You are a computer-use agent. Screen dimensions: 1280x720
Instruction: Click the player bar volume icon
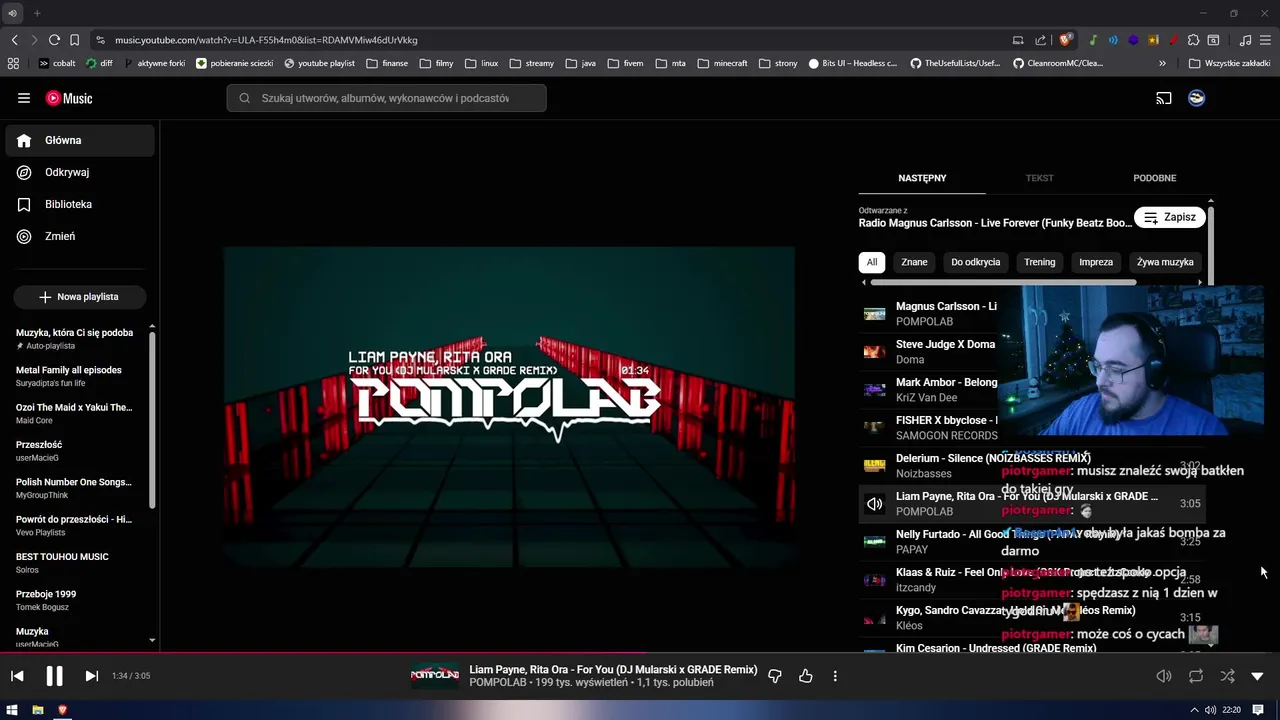(1164, 676)
